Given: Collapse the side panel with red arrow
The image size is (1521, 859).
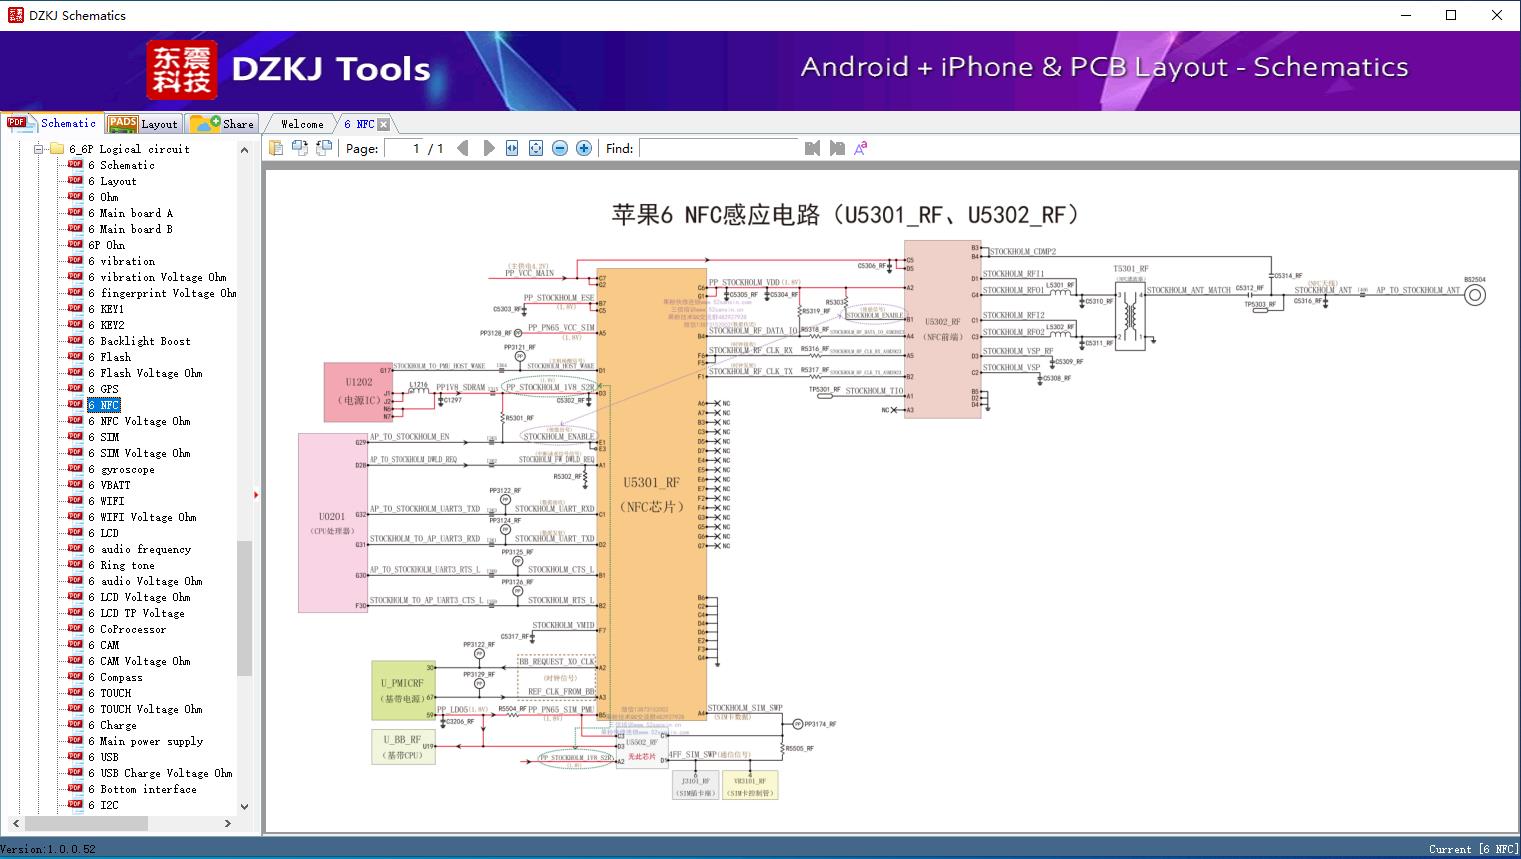Looking at the screenshot, I should click(x=256, y=494).
